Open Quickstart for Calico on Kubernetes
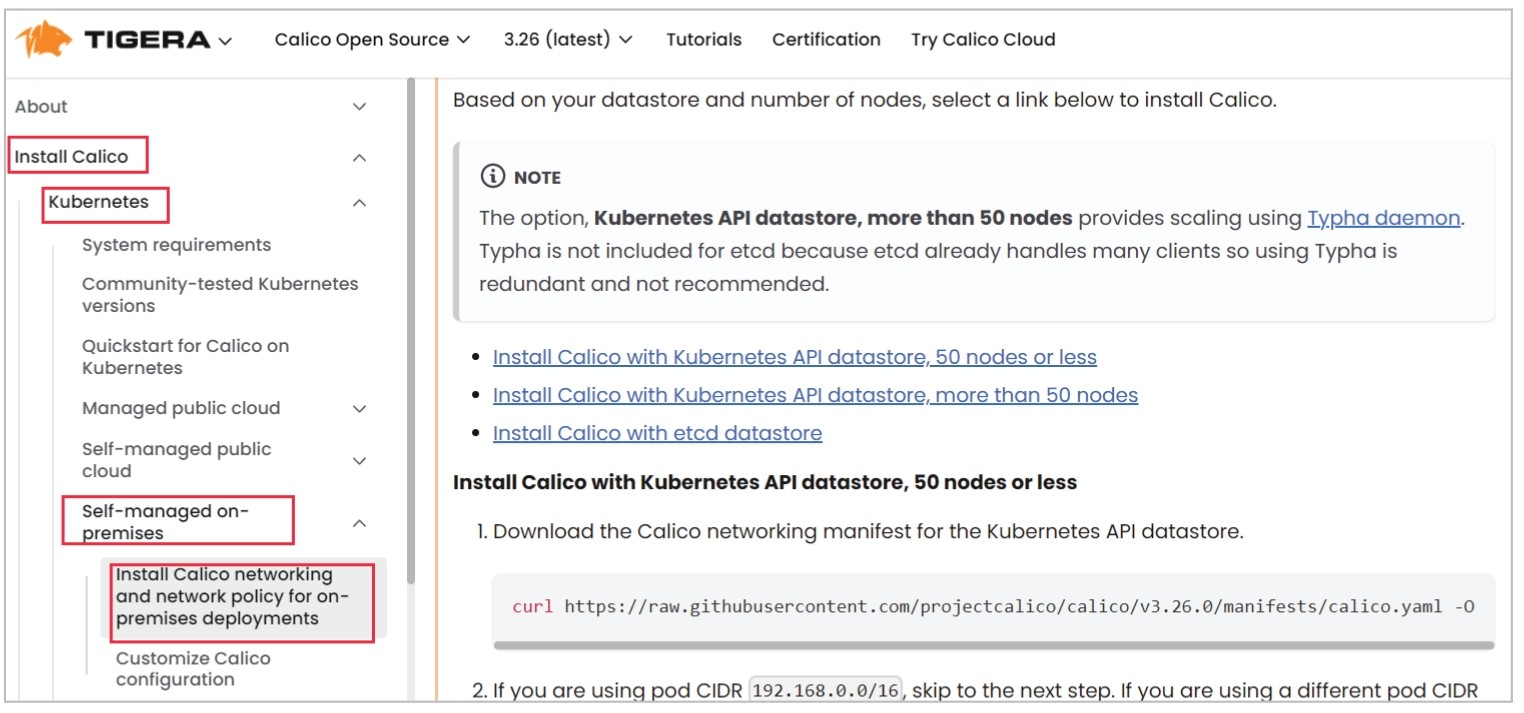The height and width of the screenshot is (713, 1524). point(185,357)
